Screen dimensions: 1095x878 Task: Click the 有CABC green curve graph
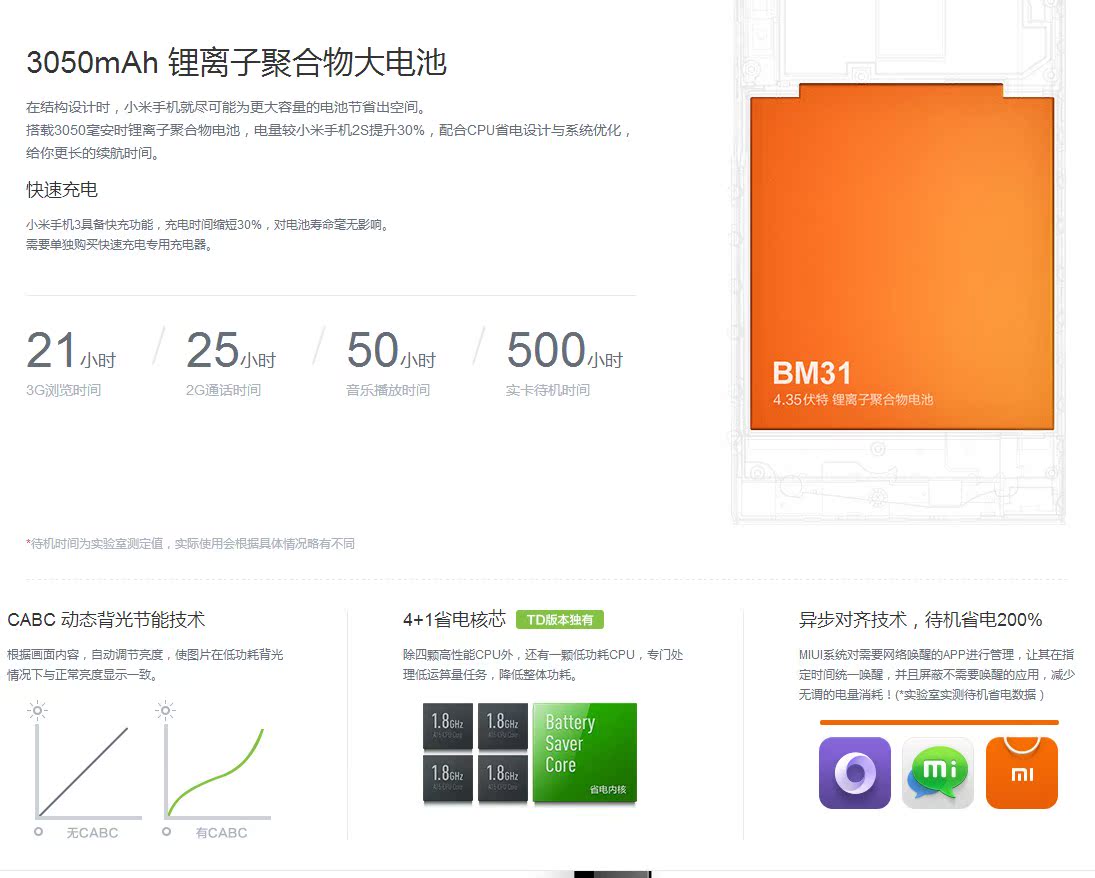(217, 771)
